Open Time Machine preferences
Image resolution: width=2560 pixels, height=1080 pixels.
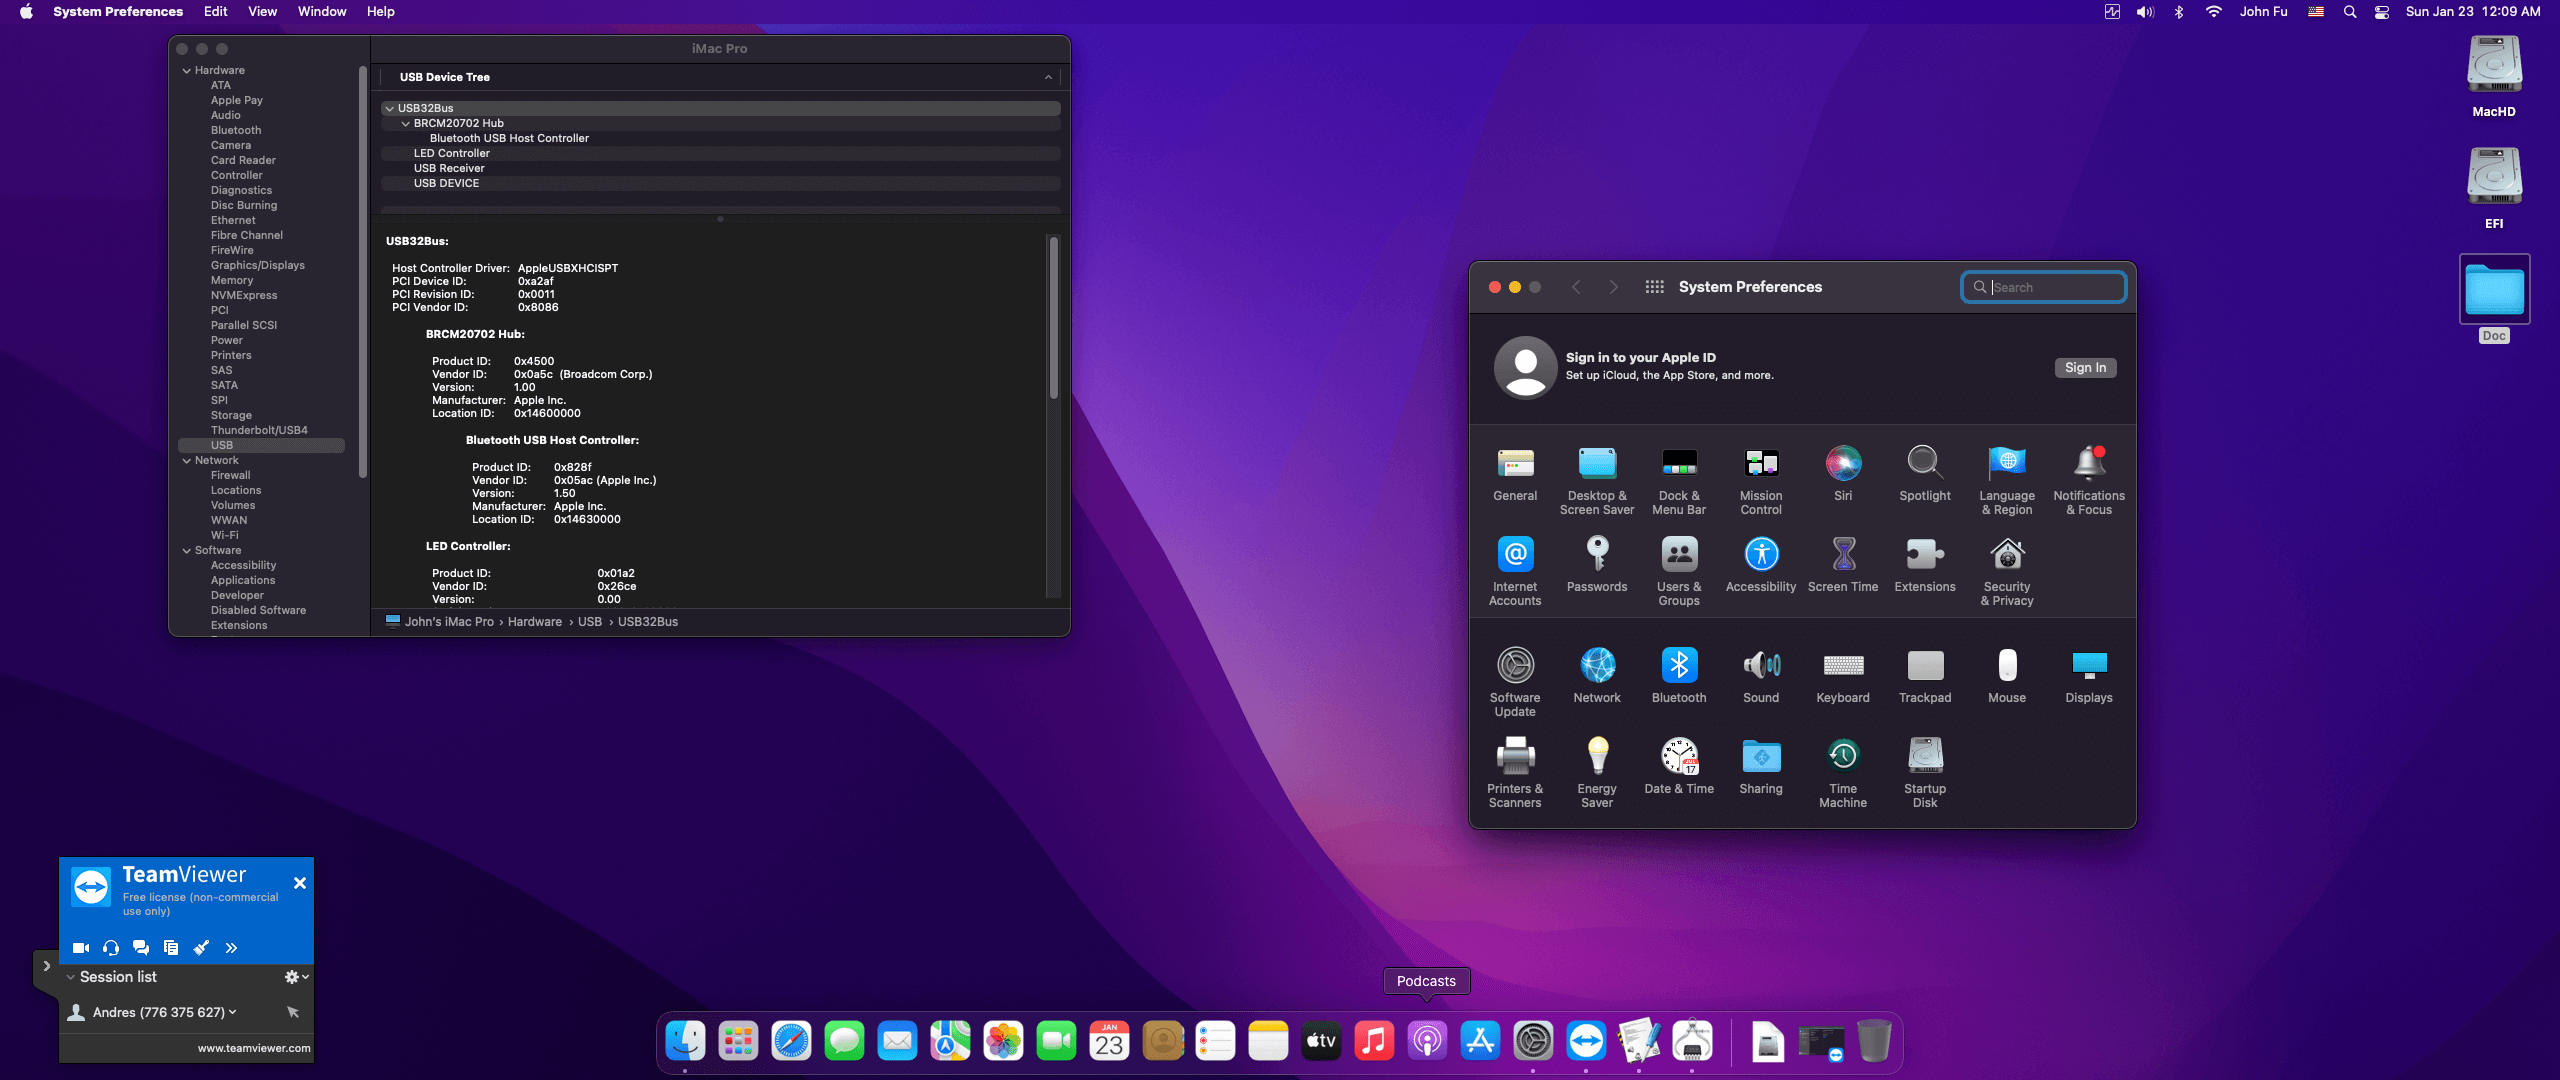[x=1843, y=774]
